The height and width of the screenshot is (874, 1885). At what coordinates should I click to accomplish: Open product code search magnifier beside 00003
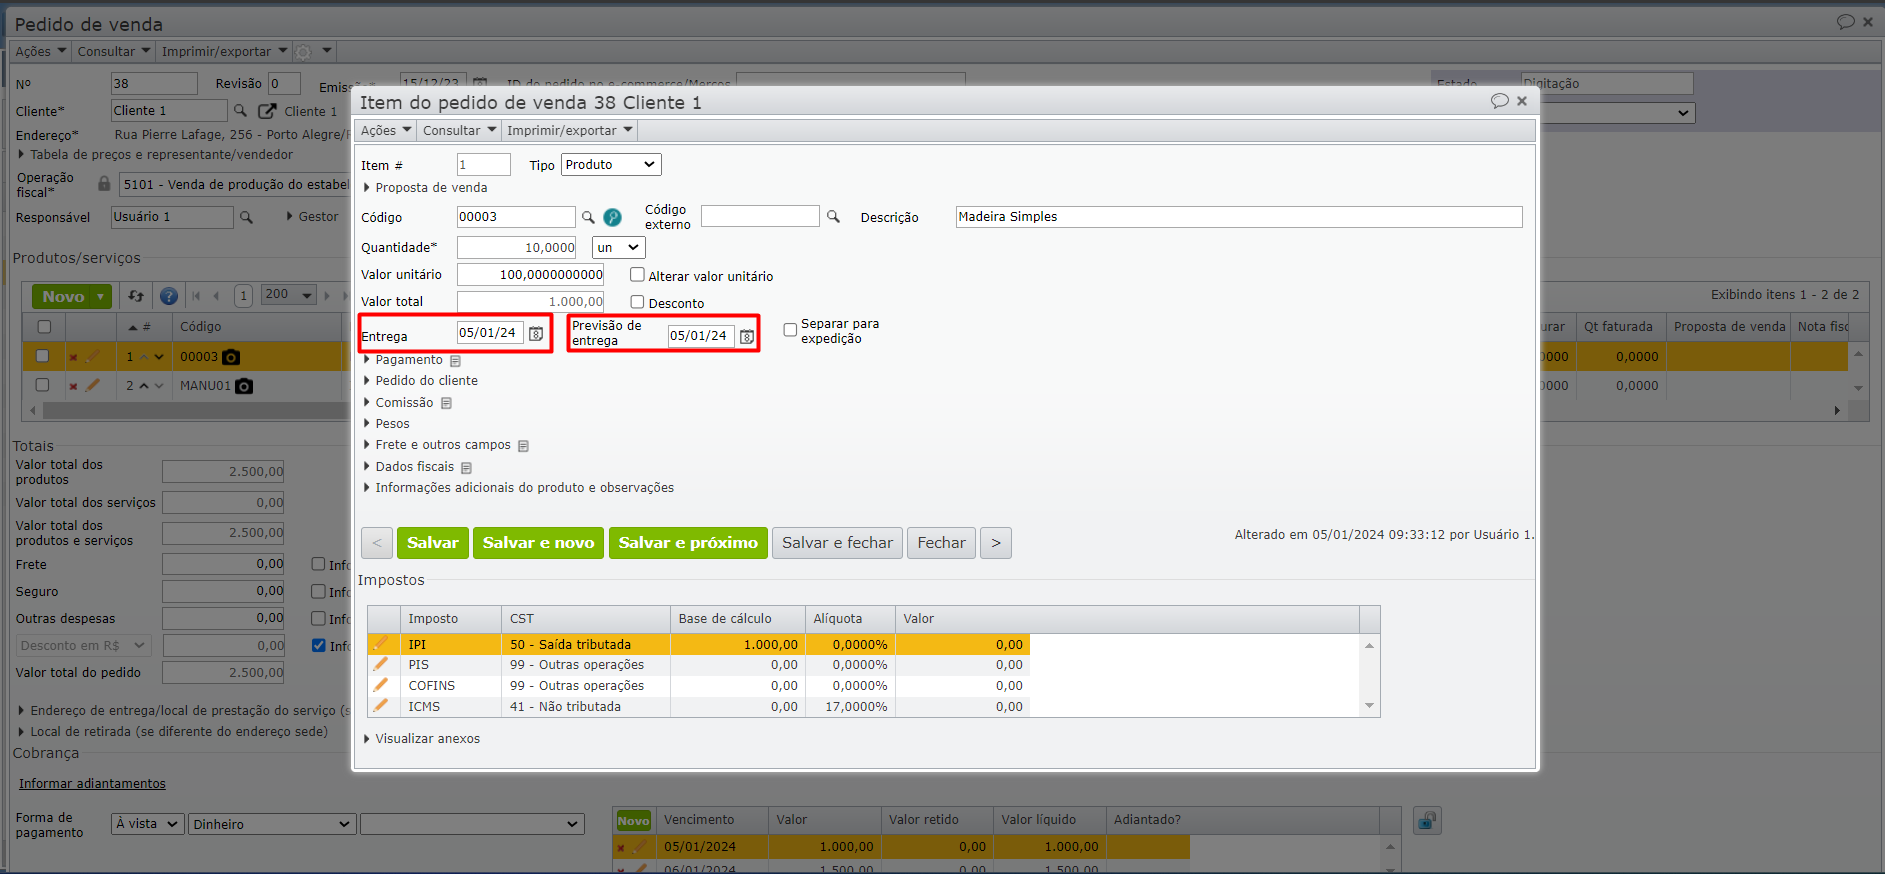click(x=588, y=217)
